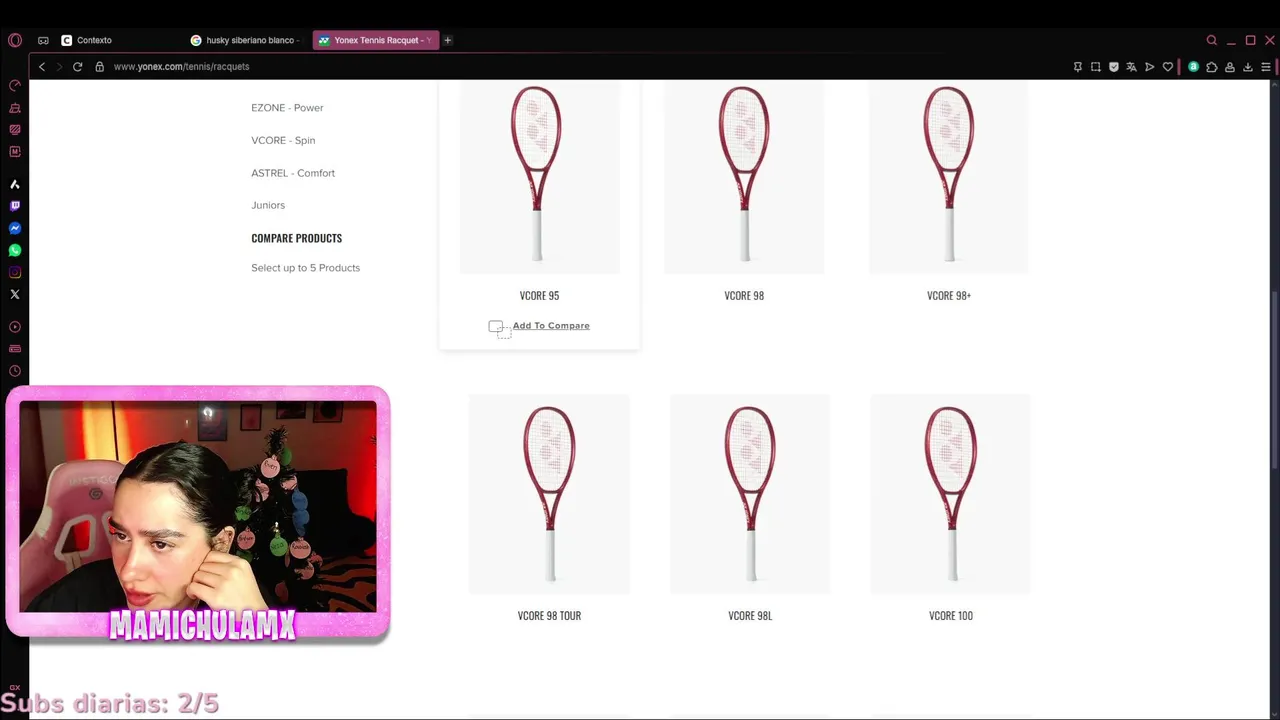This screenshot has height=720, width=1280.
Task: Click the VCORE 98 TOUR racquet image
Action: (549, 494)
